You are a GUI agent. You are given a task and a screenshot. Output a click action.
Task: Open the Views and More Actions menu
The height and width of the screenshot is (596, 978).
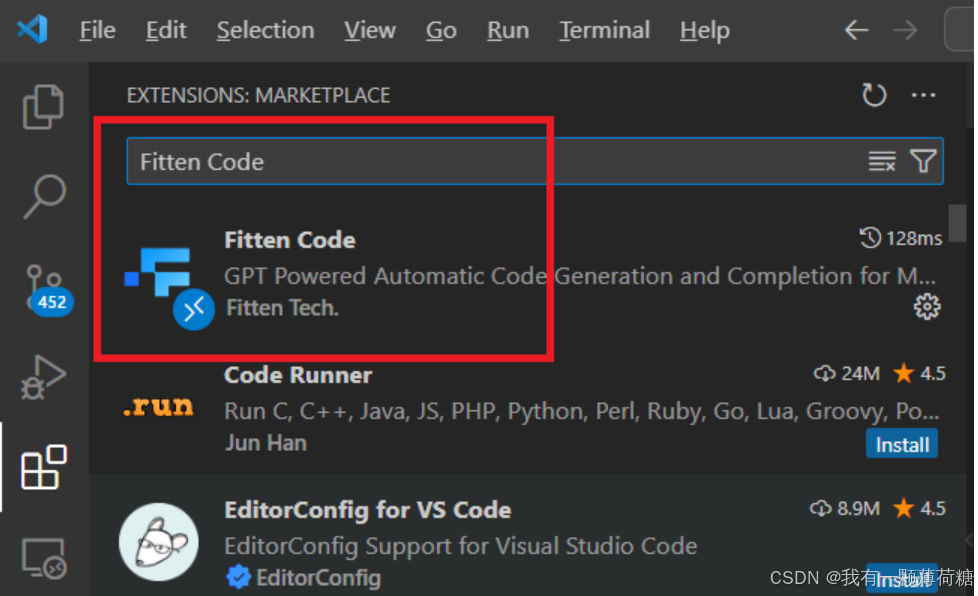click(923, 95)
